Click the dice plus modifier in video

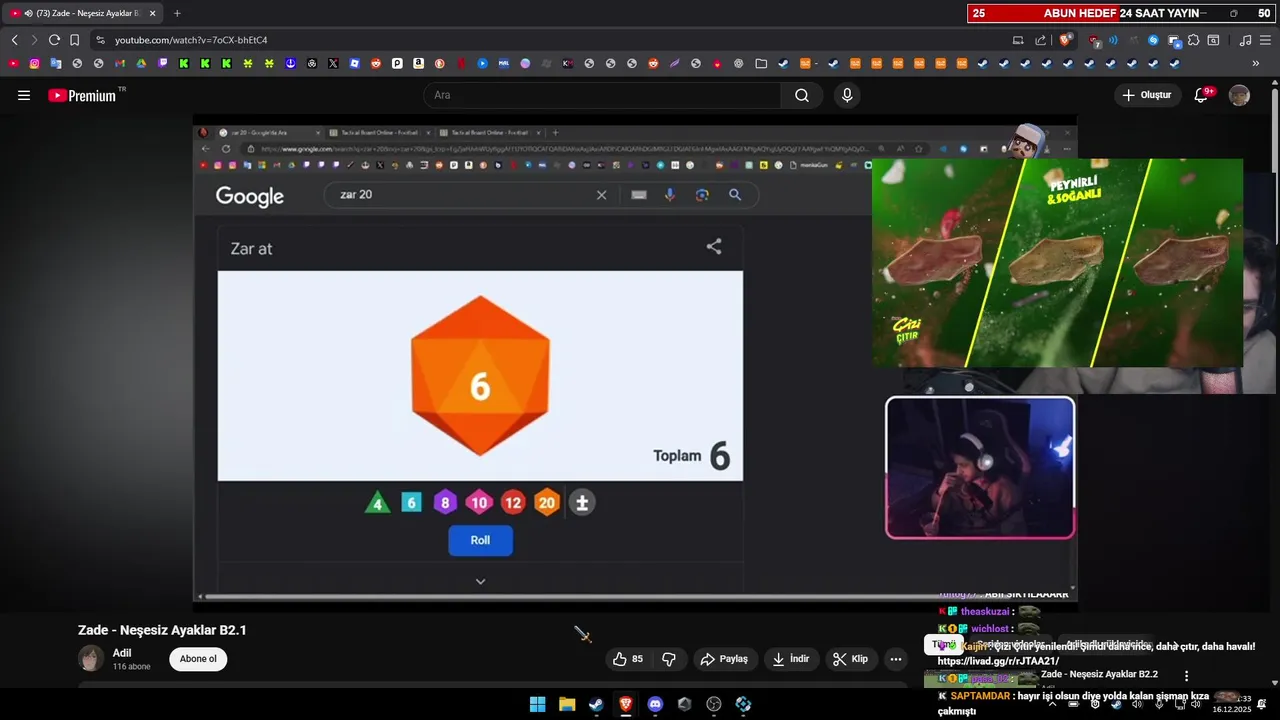point(582,503)
